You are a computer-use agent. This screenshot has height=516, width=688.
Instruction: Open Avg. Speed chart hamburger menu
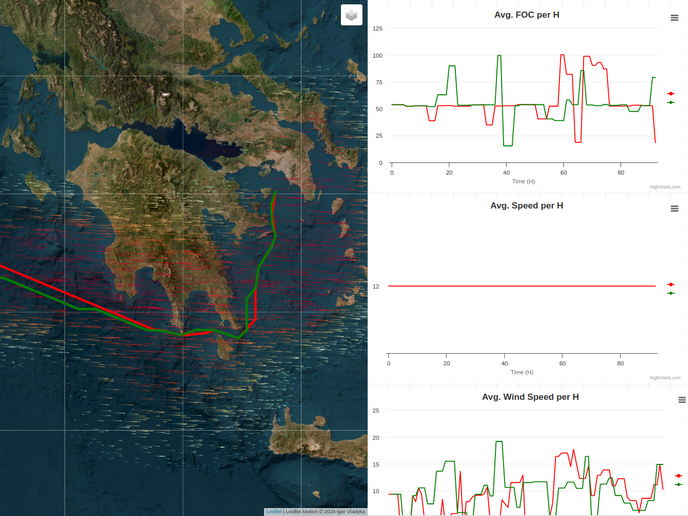674,208
